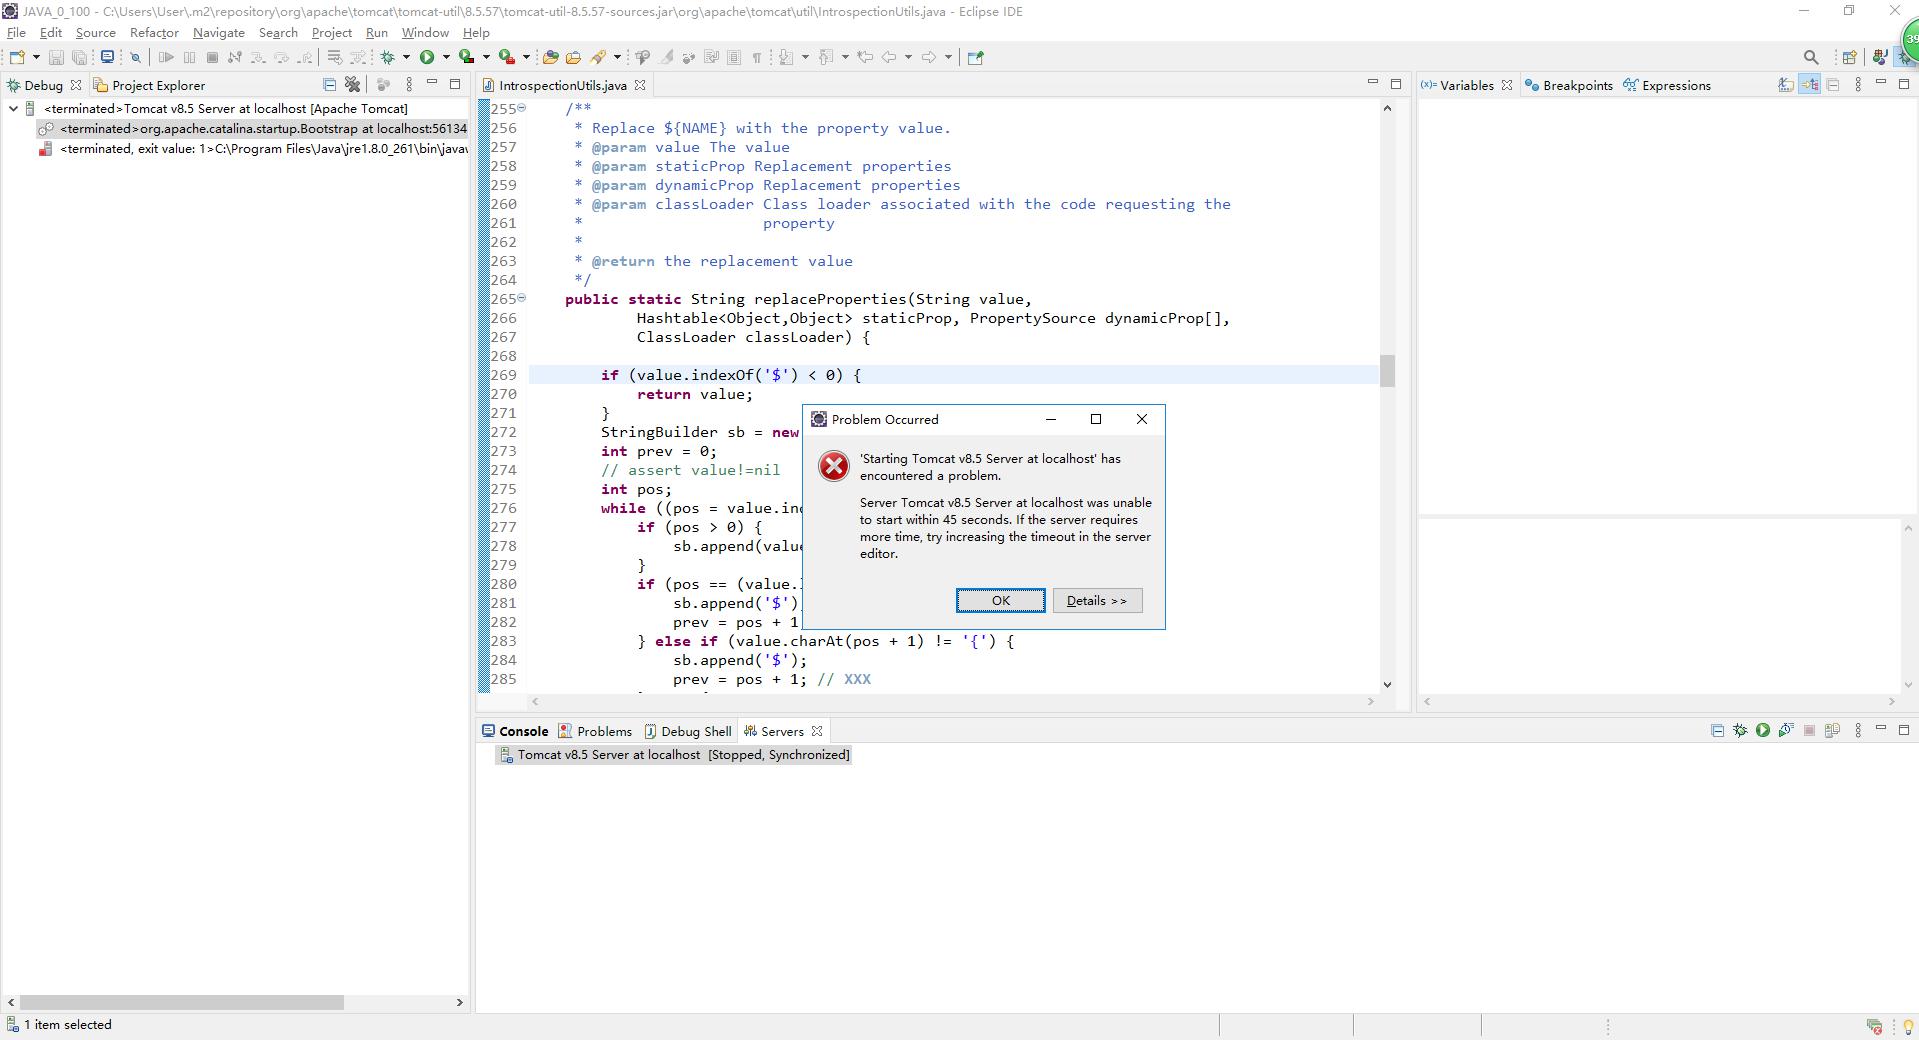Click the Open Perspective icon
The height and width of the screenshot is (1040, 1919).
click(x=1849, y=57)
